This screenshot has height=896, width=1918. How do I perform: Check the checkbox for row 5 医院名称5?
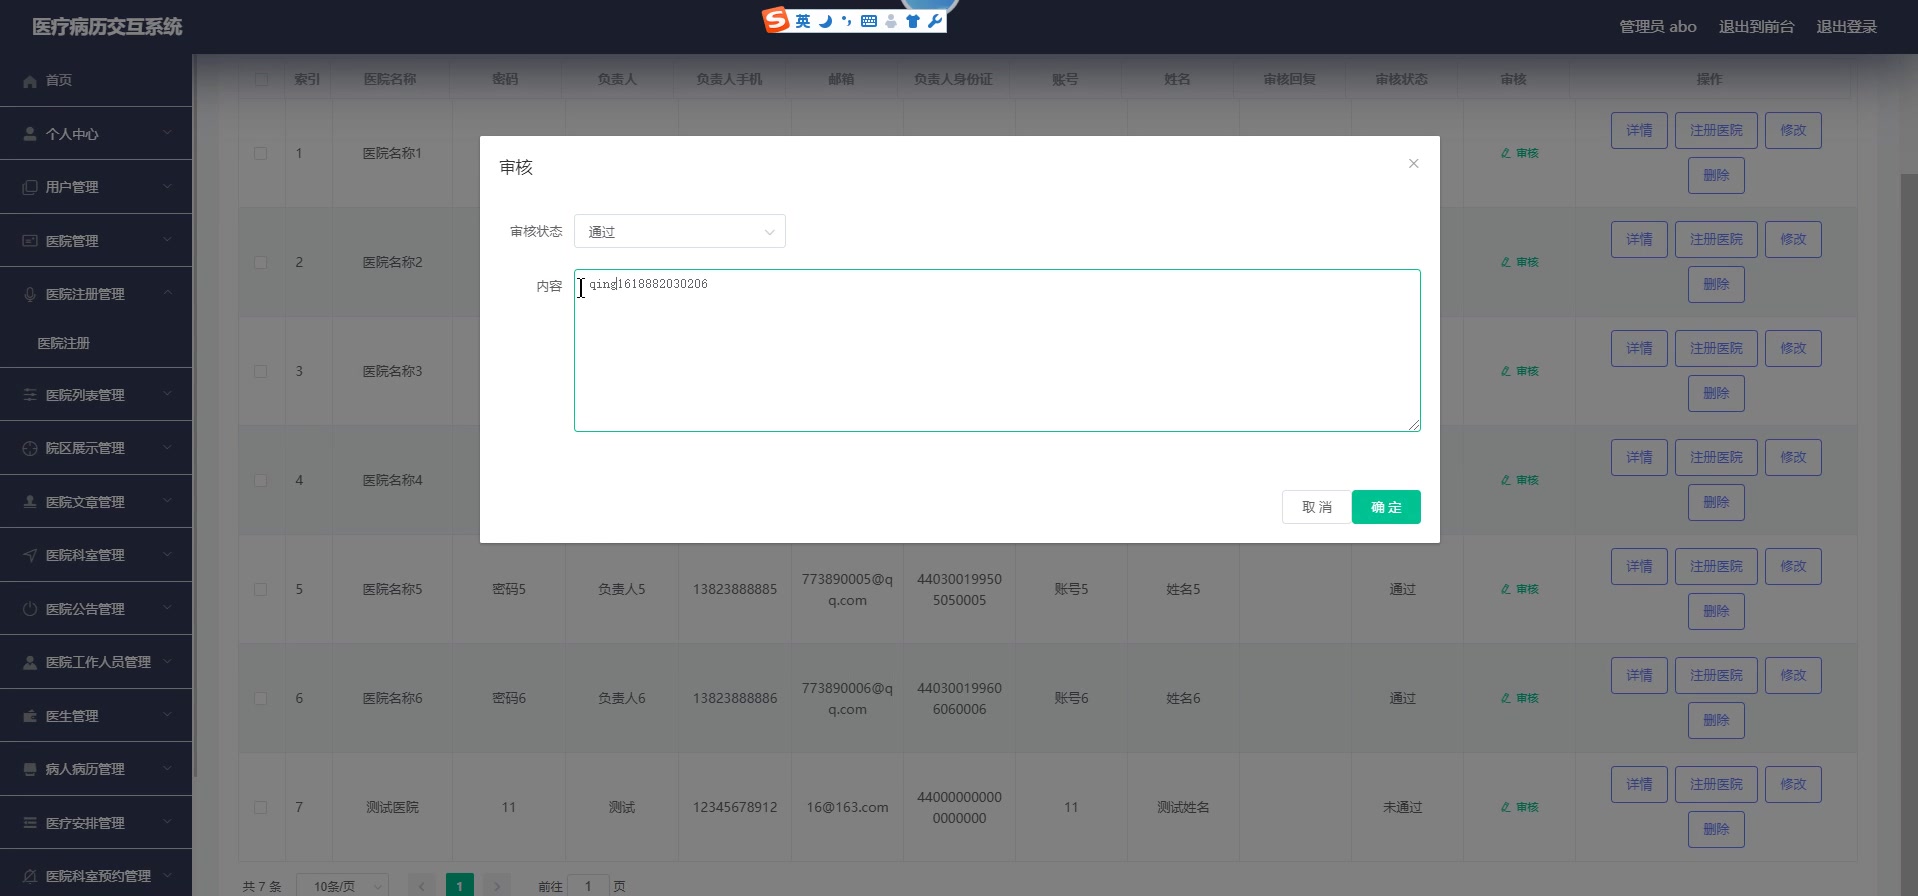pyautogui.click(x=260, y=589)
